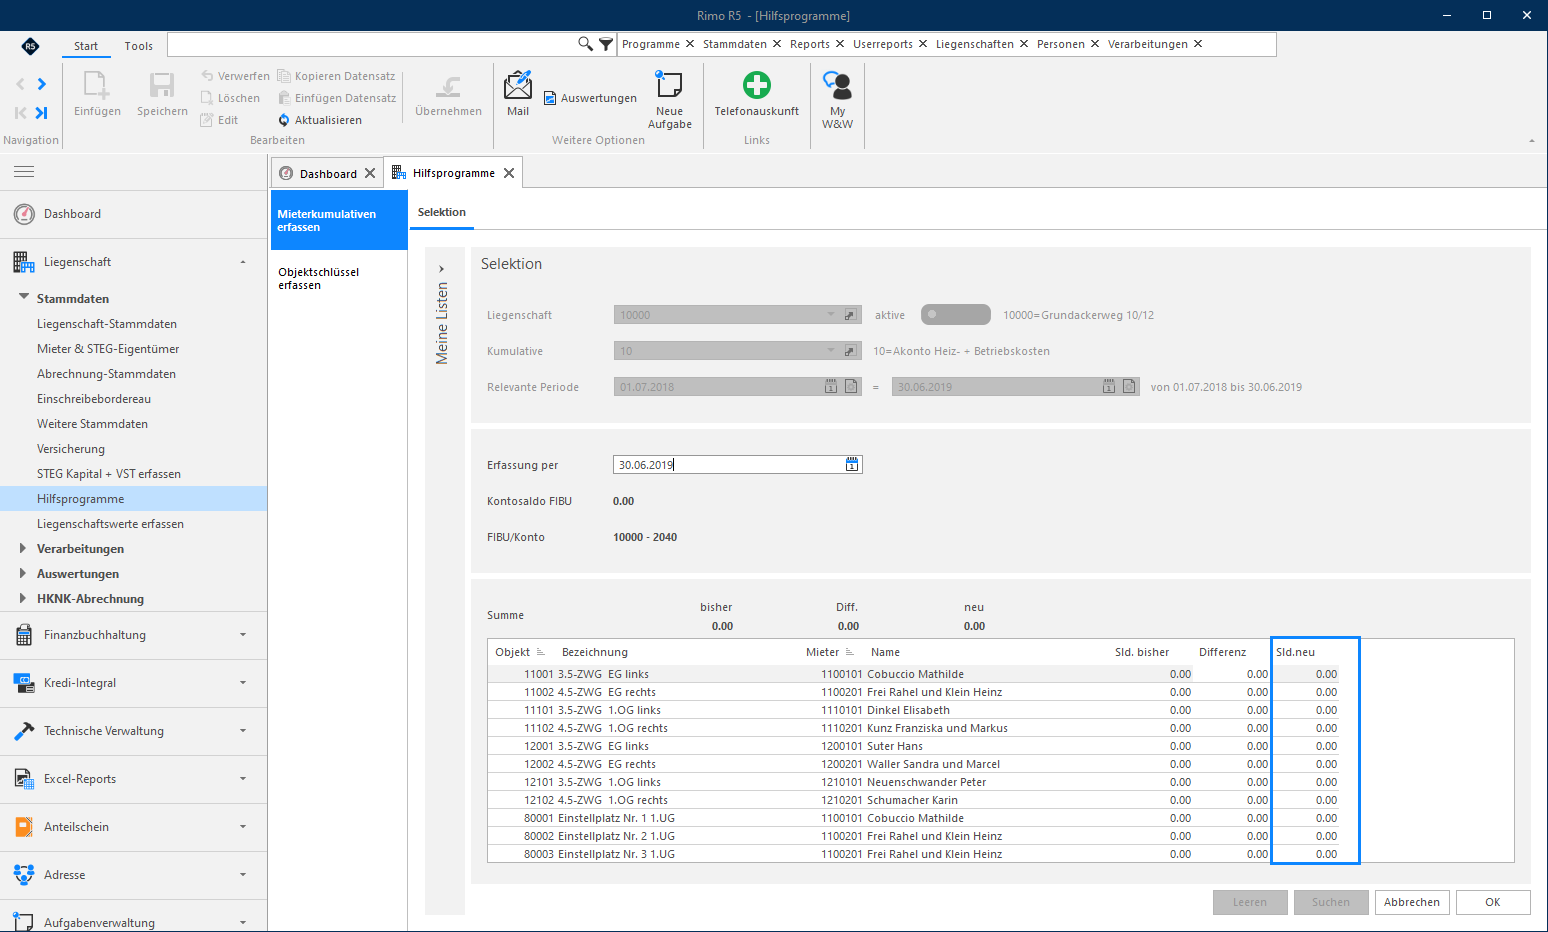Switch to the Dashboard document tab

coord(328,174)
